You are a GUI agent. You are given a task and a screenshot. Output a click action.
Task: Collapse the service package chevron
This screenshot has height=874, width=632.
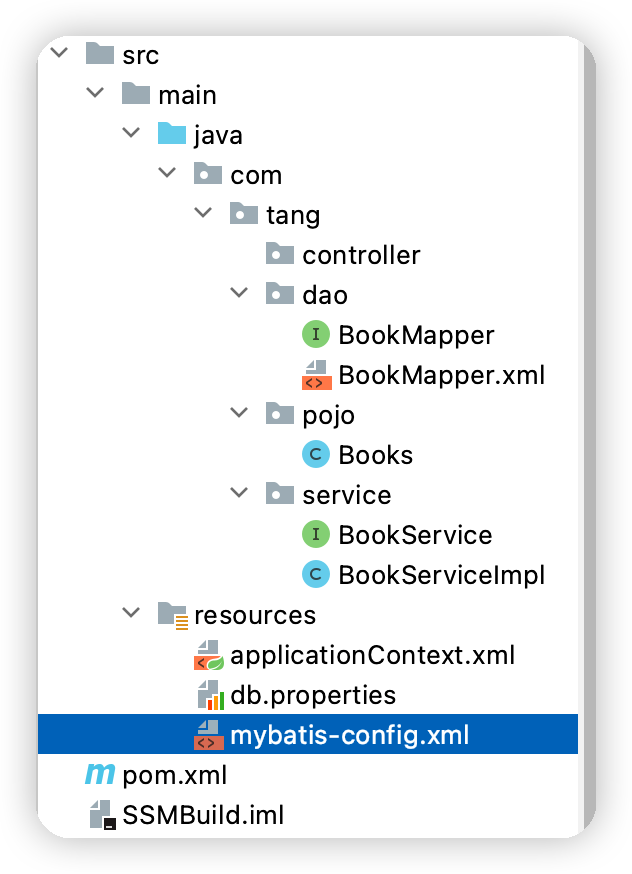[x=239, y=493]
